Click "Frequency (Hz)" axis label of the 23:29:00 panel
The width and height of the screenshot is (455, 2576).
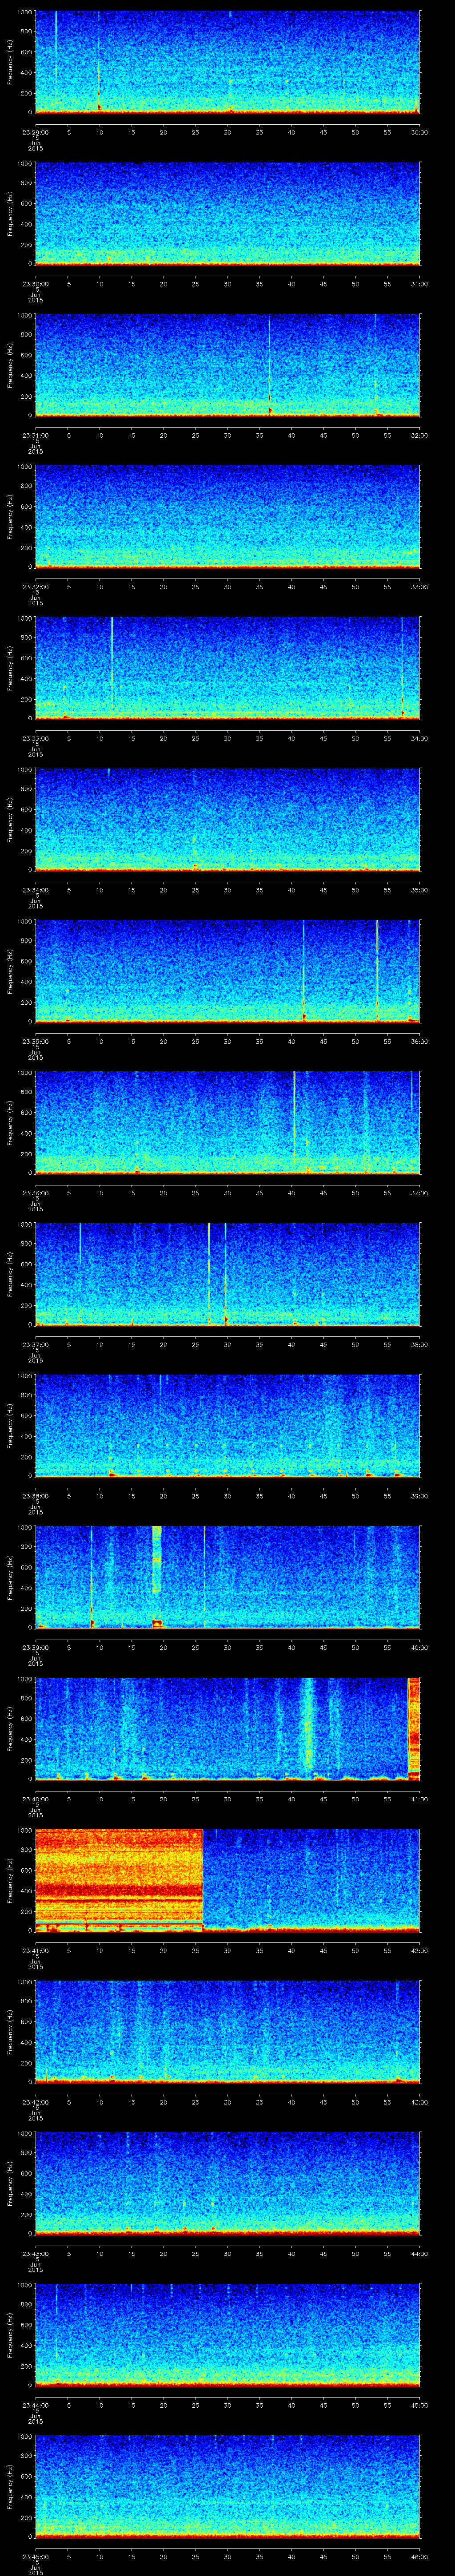(10, 62)
